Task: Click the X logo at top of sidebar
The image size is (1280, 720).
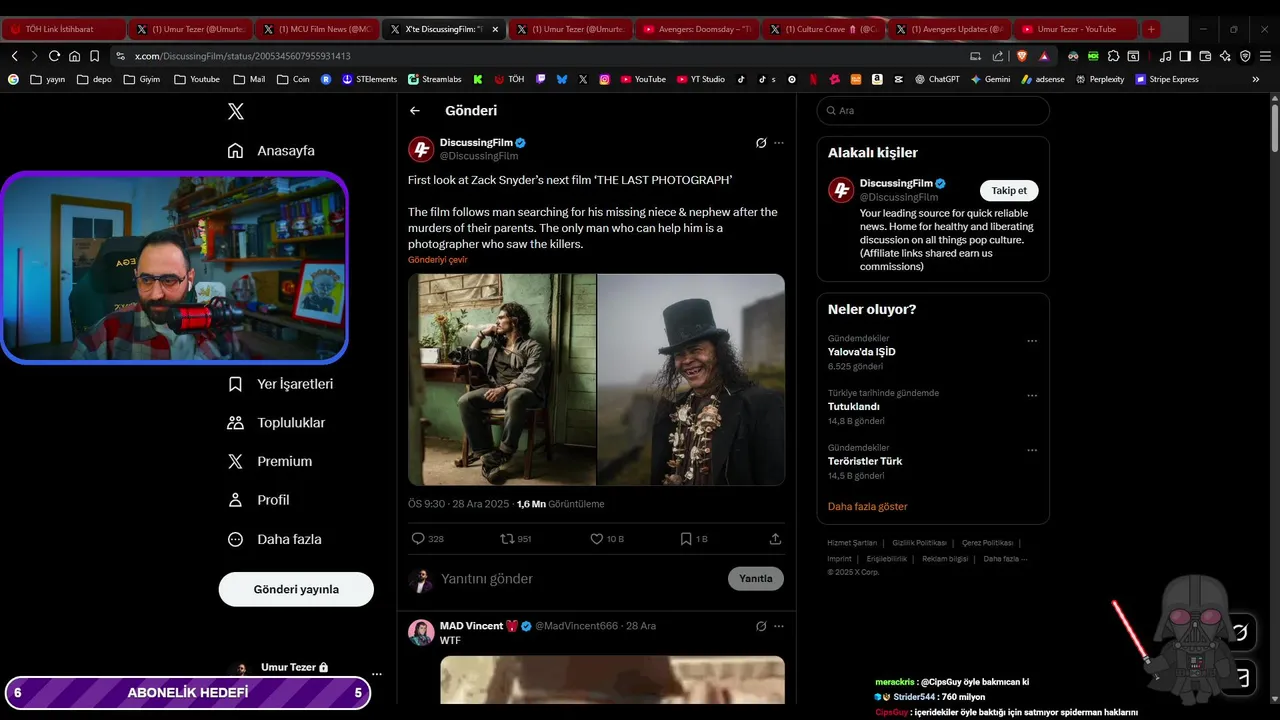Action: tap(236, 111)
